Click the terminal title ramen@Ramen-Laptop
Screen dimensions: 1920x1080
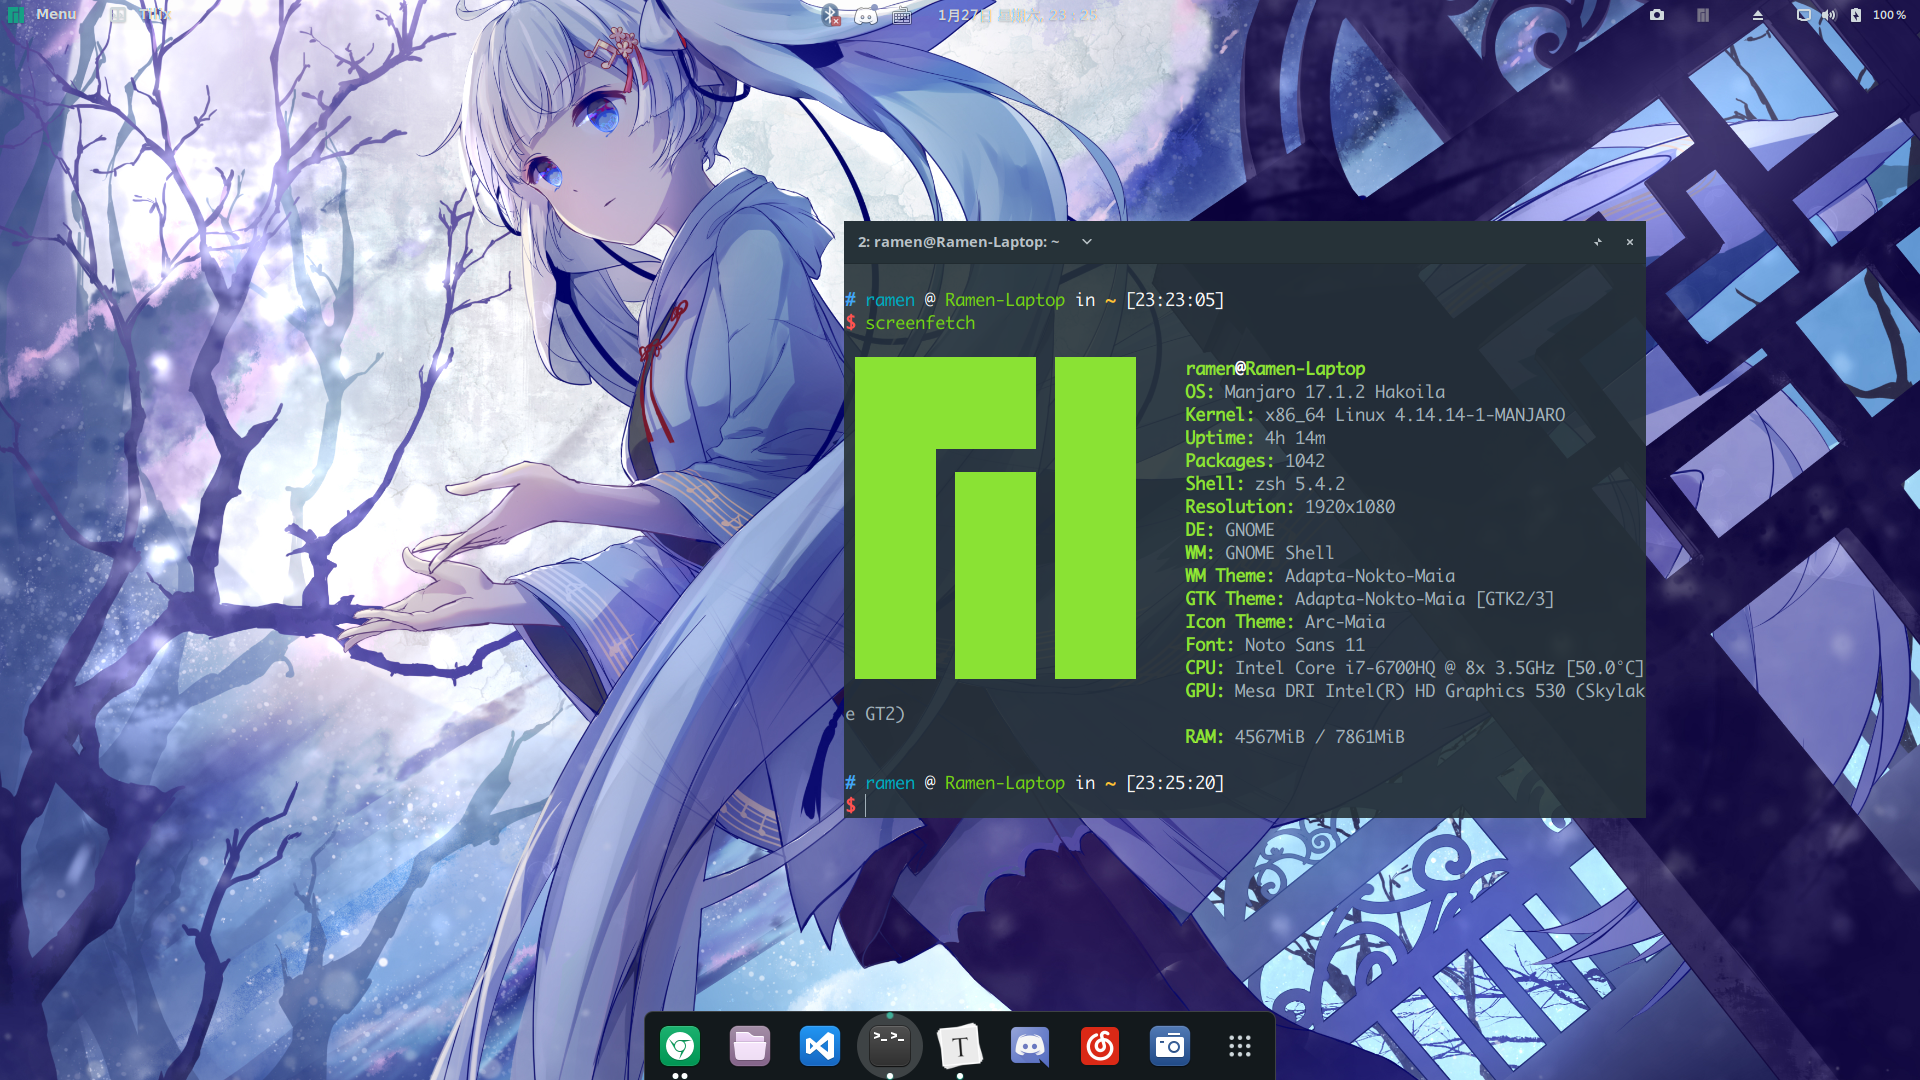[958, 242]
